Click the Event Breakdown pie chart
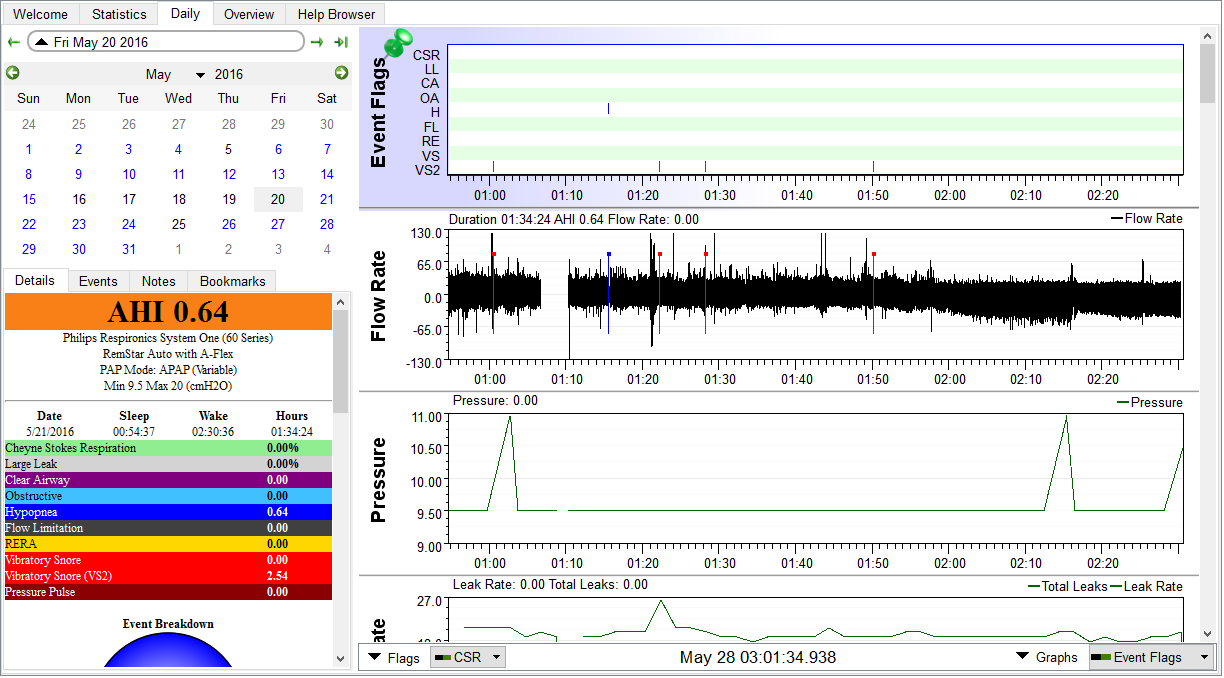 click(x=168, y=650)
